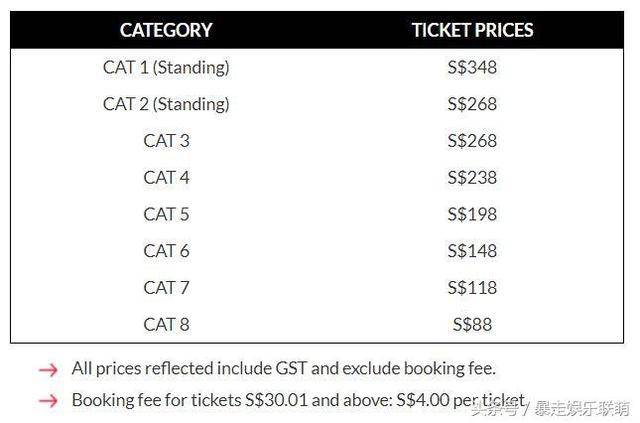Viewport: 640px width, 423px height.
Task: Click the S$88 ticket price
Action: [472, 324]
